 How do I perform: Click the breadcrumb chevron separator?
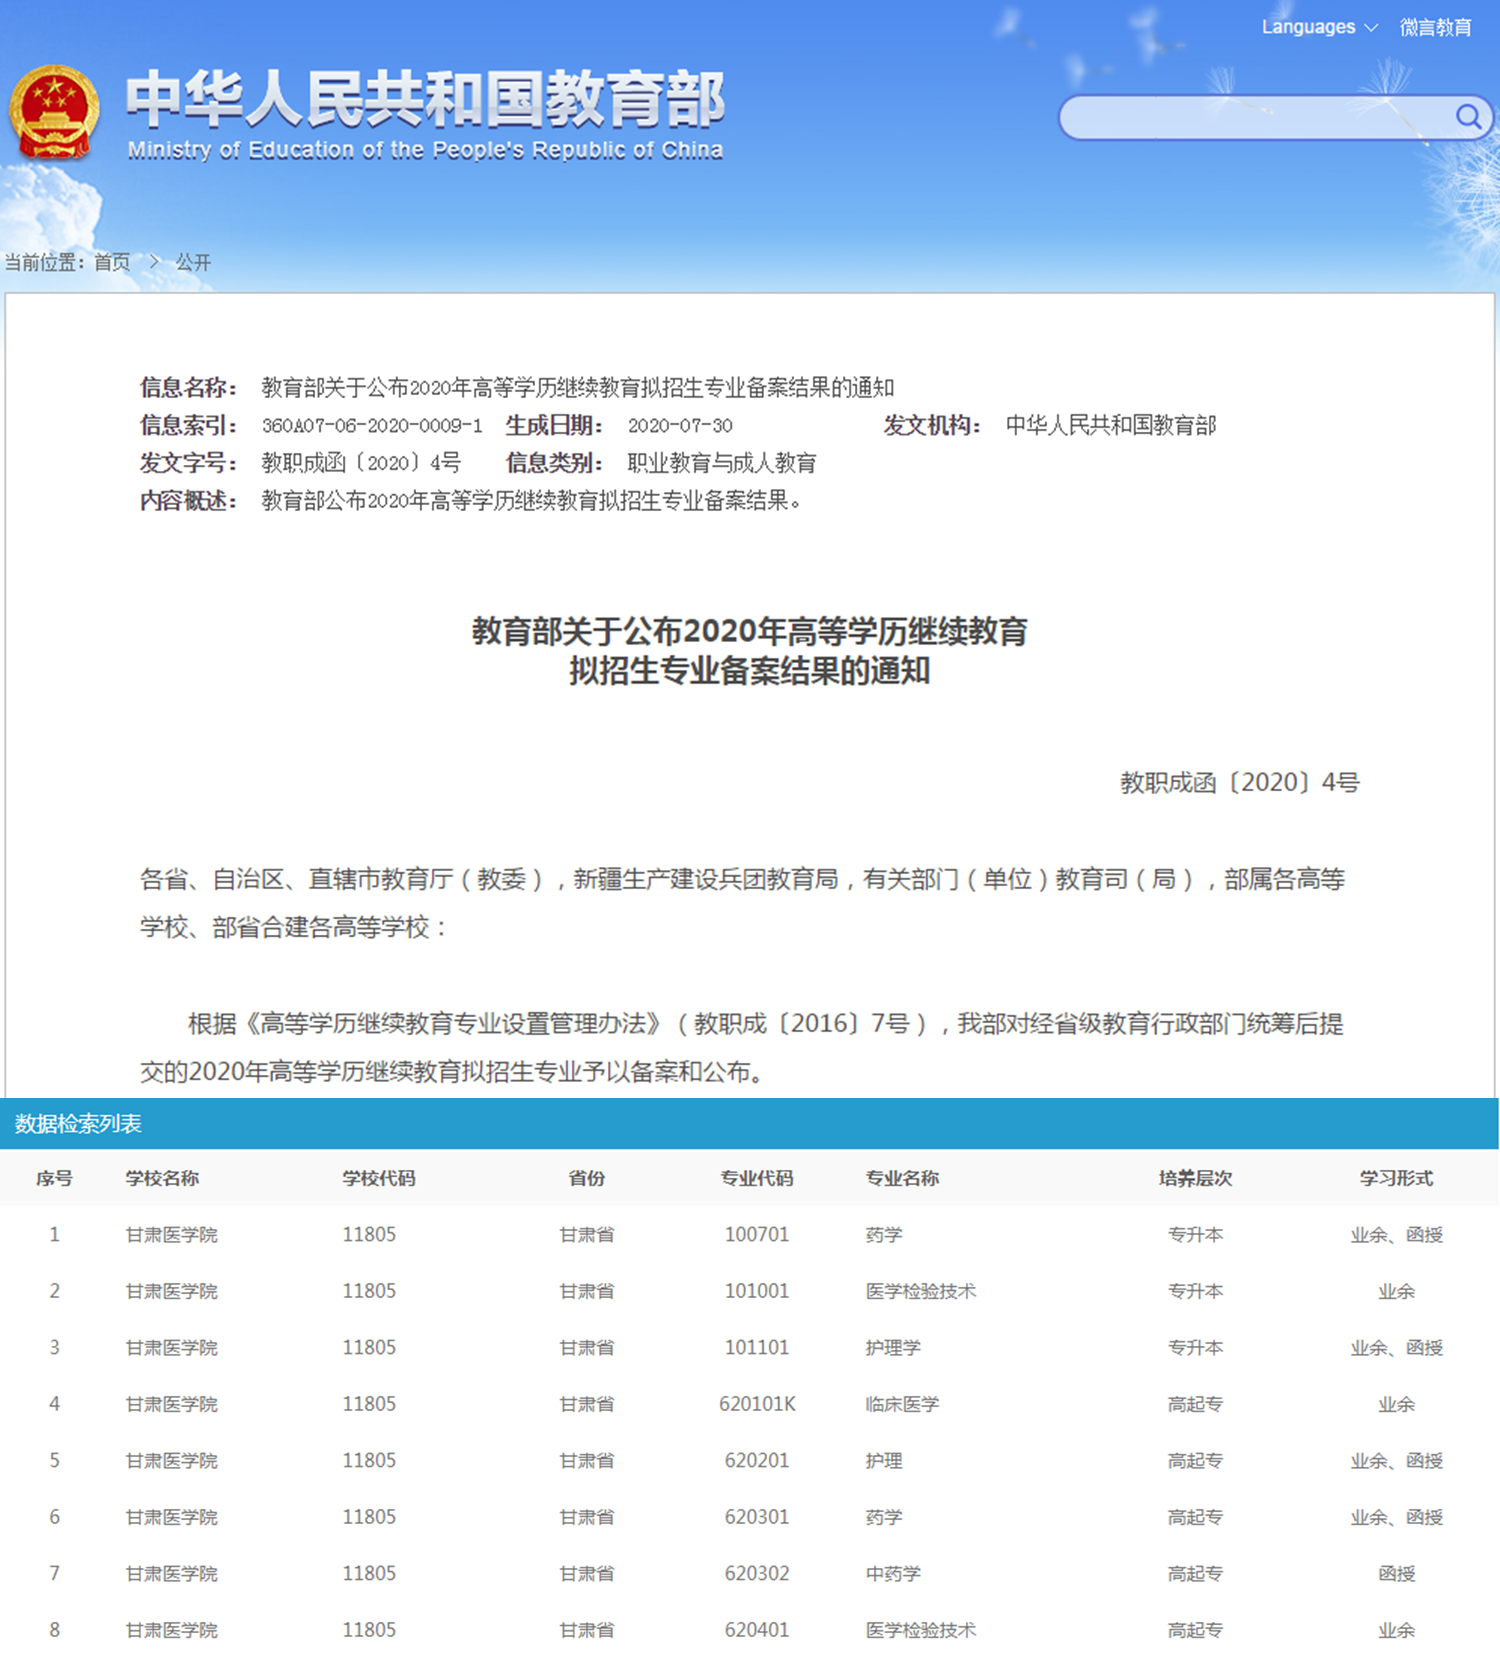[x=154, y=262]
